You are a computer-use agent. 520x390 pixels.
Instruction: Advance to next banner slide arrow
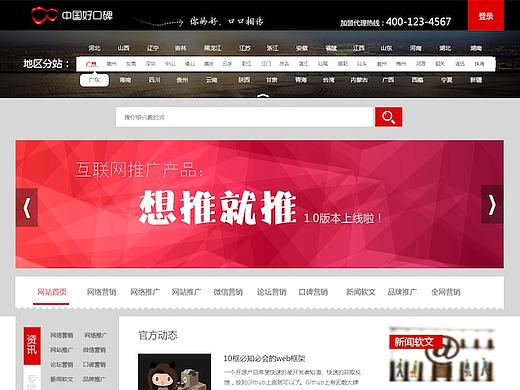[x=492, y=205]
